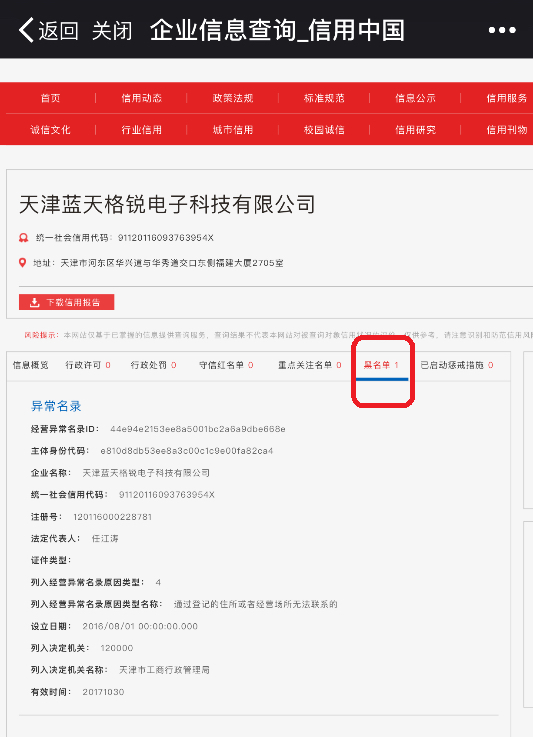The height and width of the screenshot is (737, 533).
Task: Click the red address location pin icon
Action: click(22, 263)
